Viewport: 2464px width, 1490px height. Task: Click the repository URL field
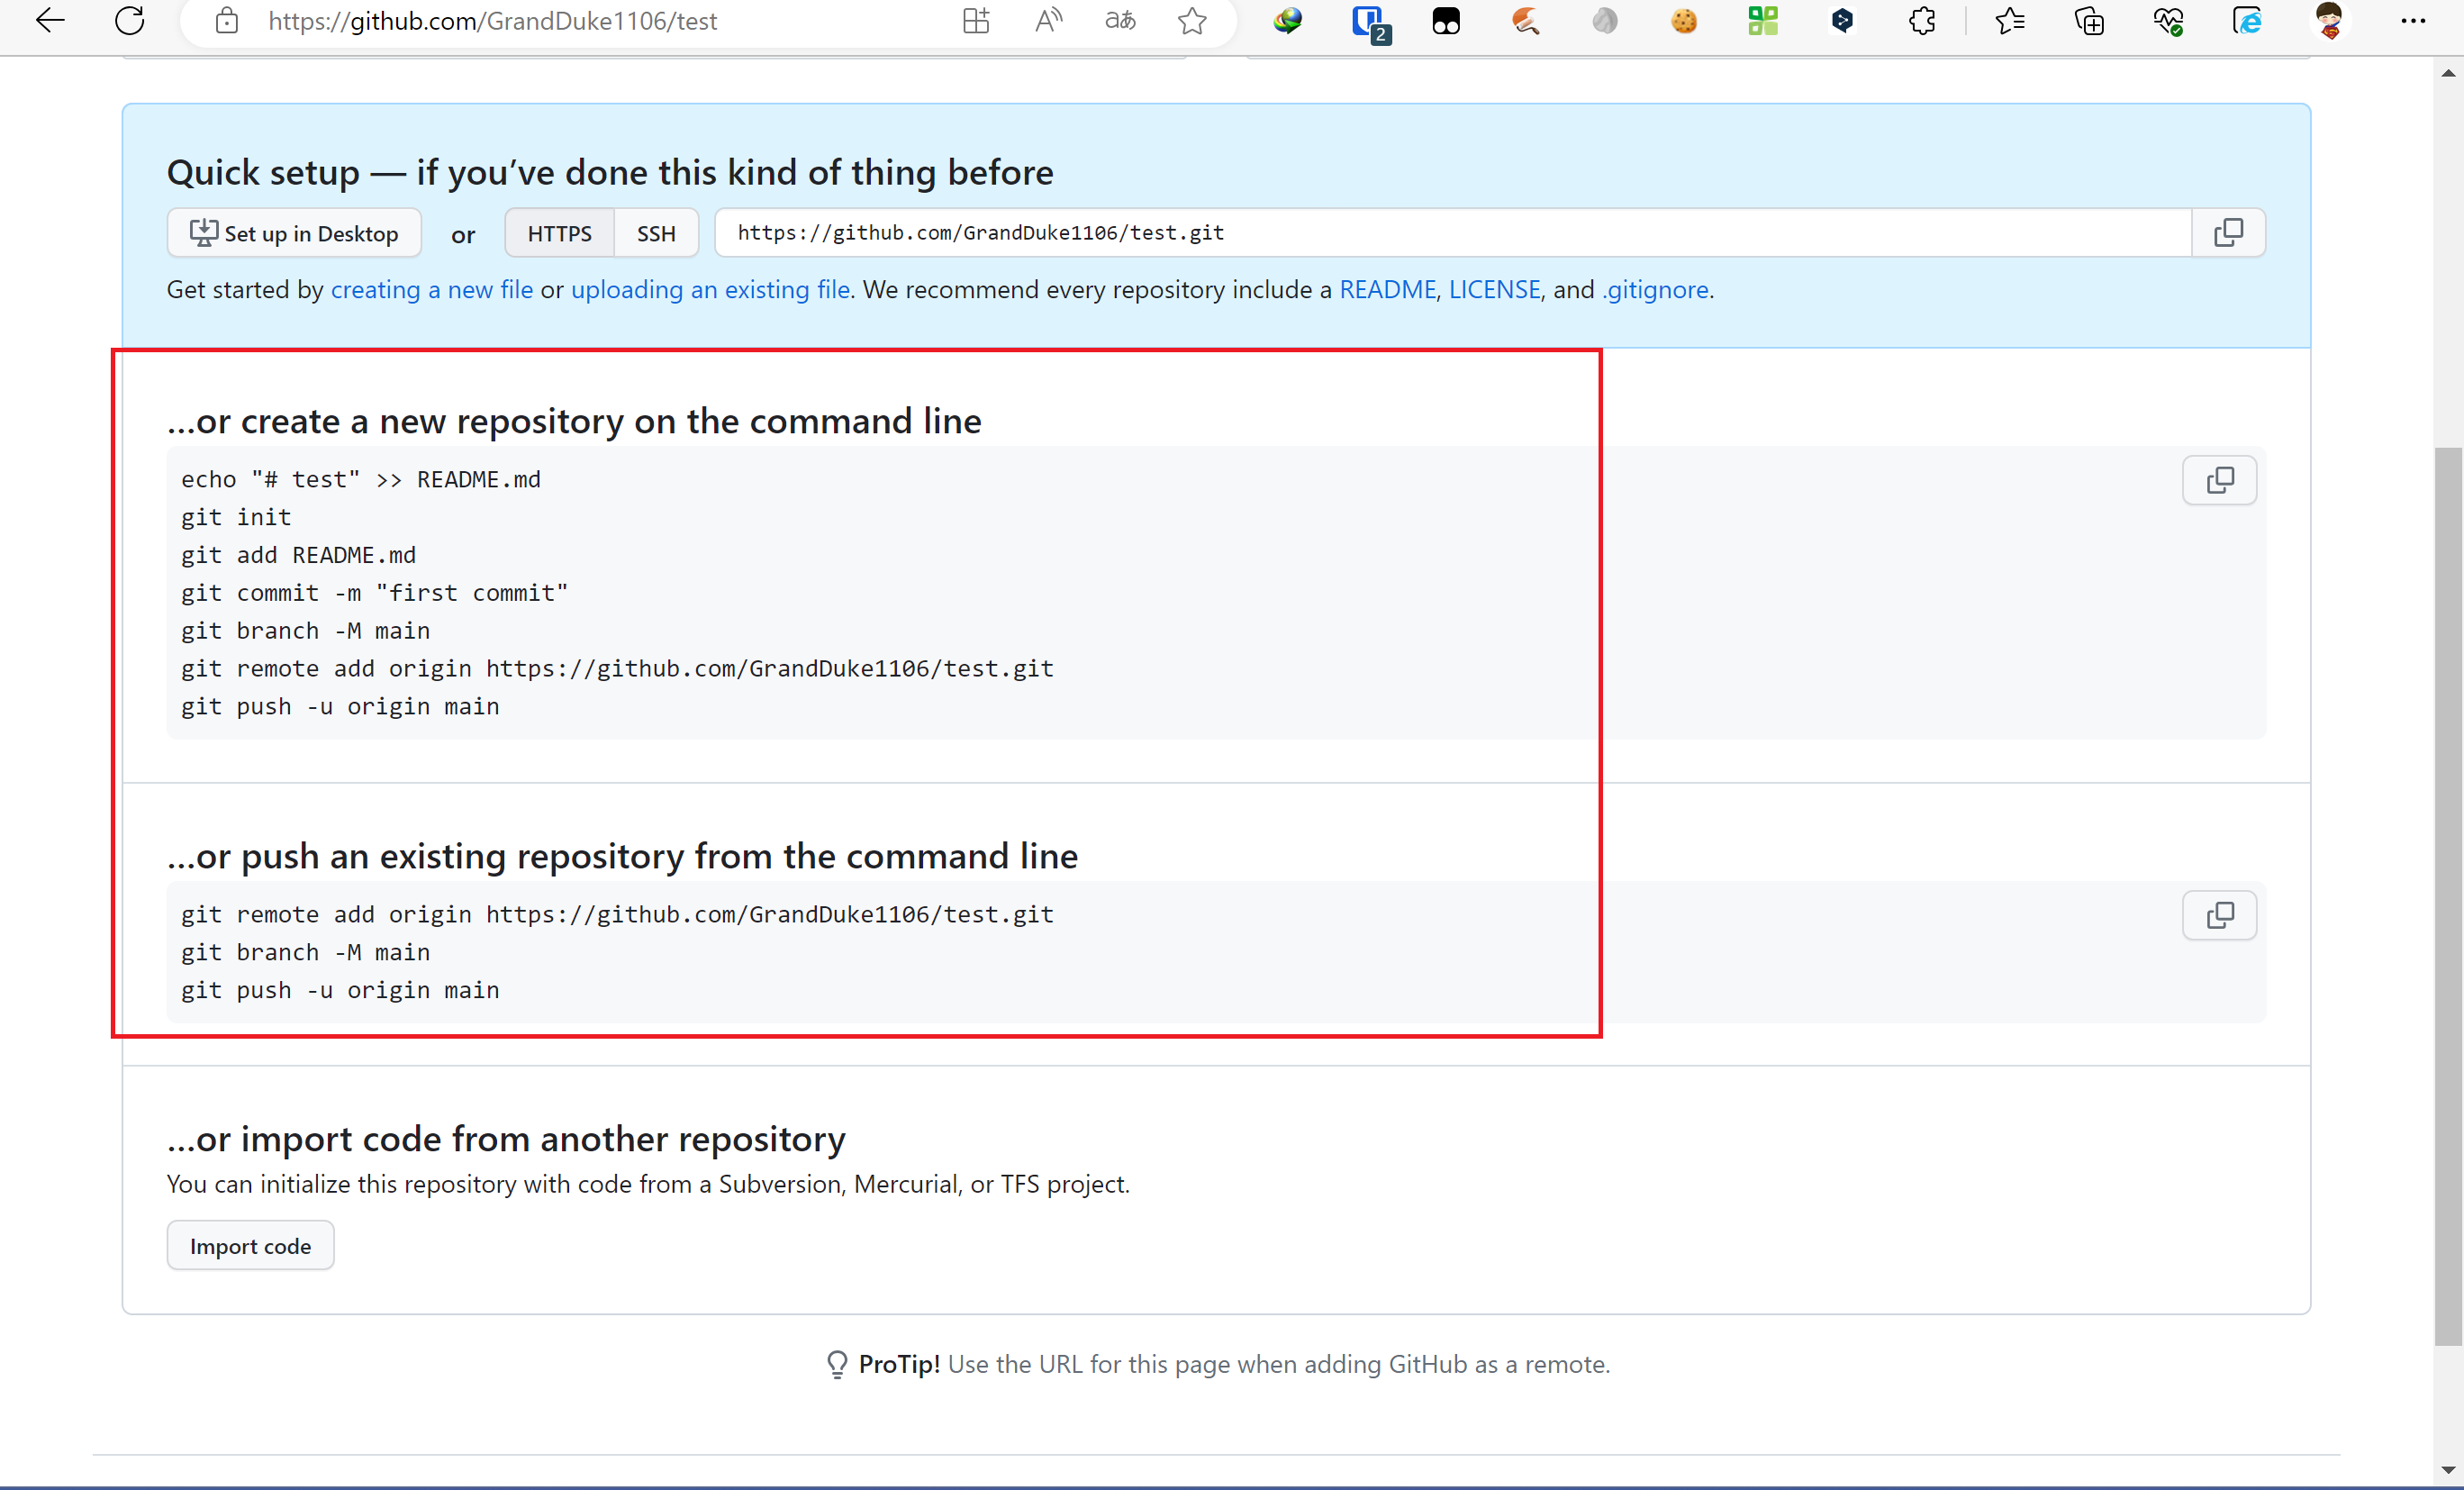1453,233
